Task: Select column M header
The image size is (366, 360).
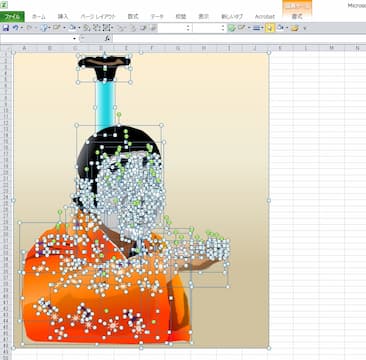Action: point(332,49)
